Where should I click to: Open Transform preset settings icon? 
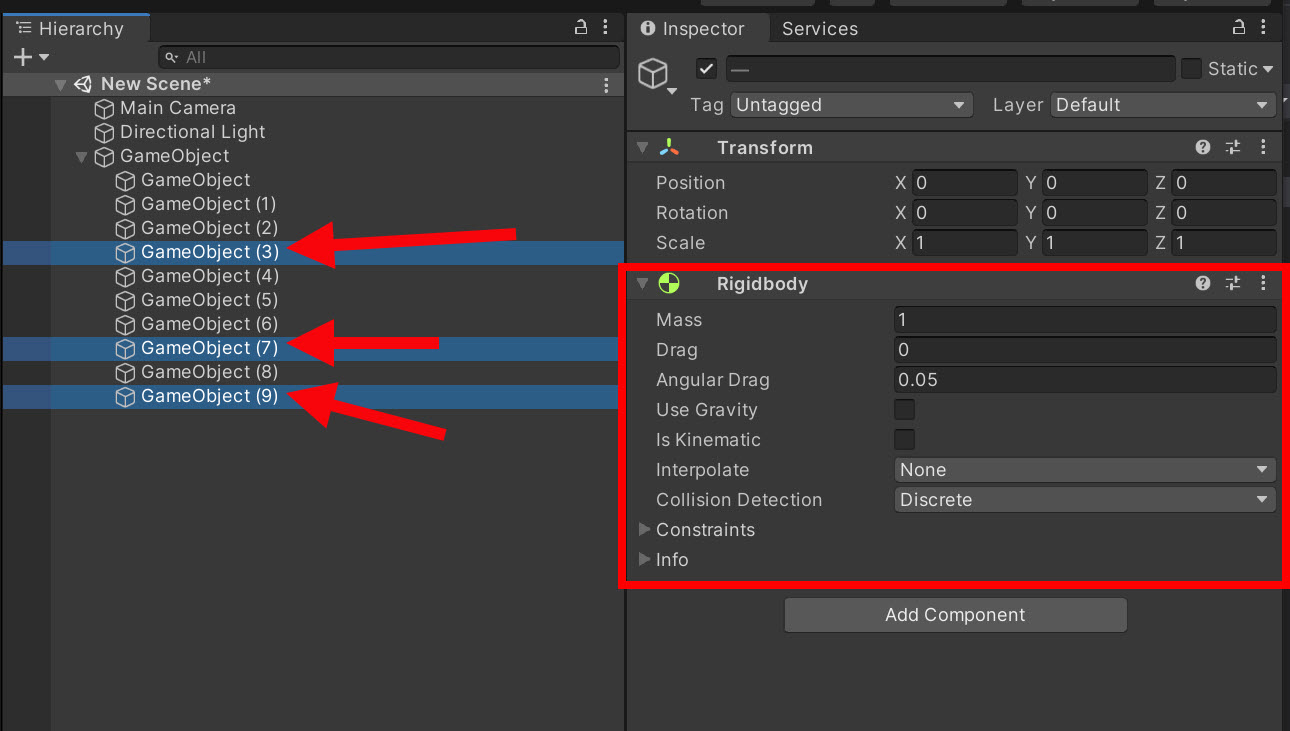point(1233,147)
